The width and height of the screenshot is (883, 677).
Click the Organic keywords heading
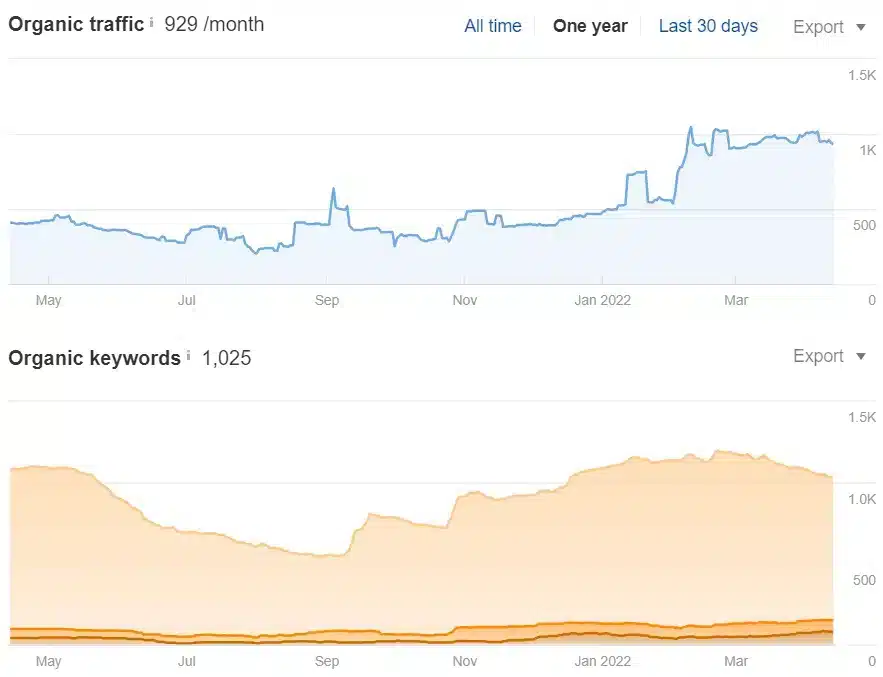coord(94,358)
